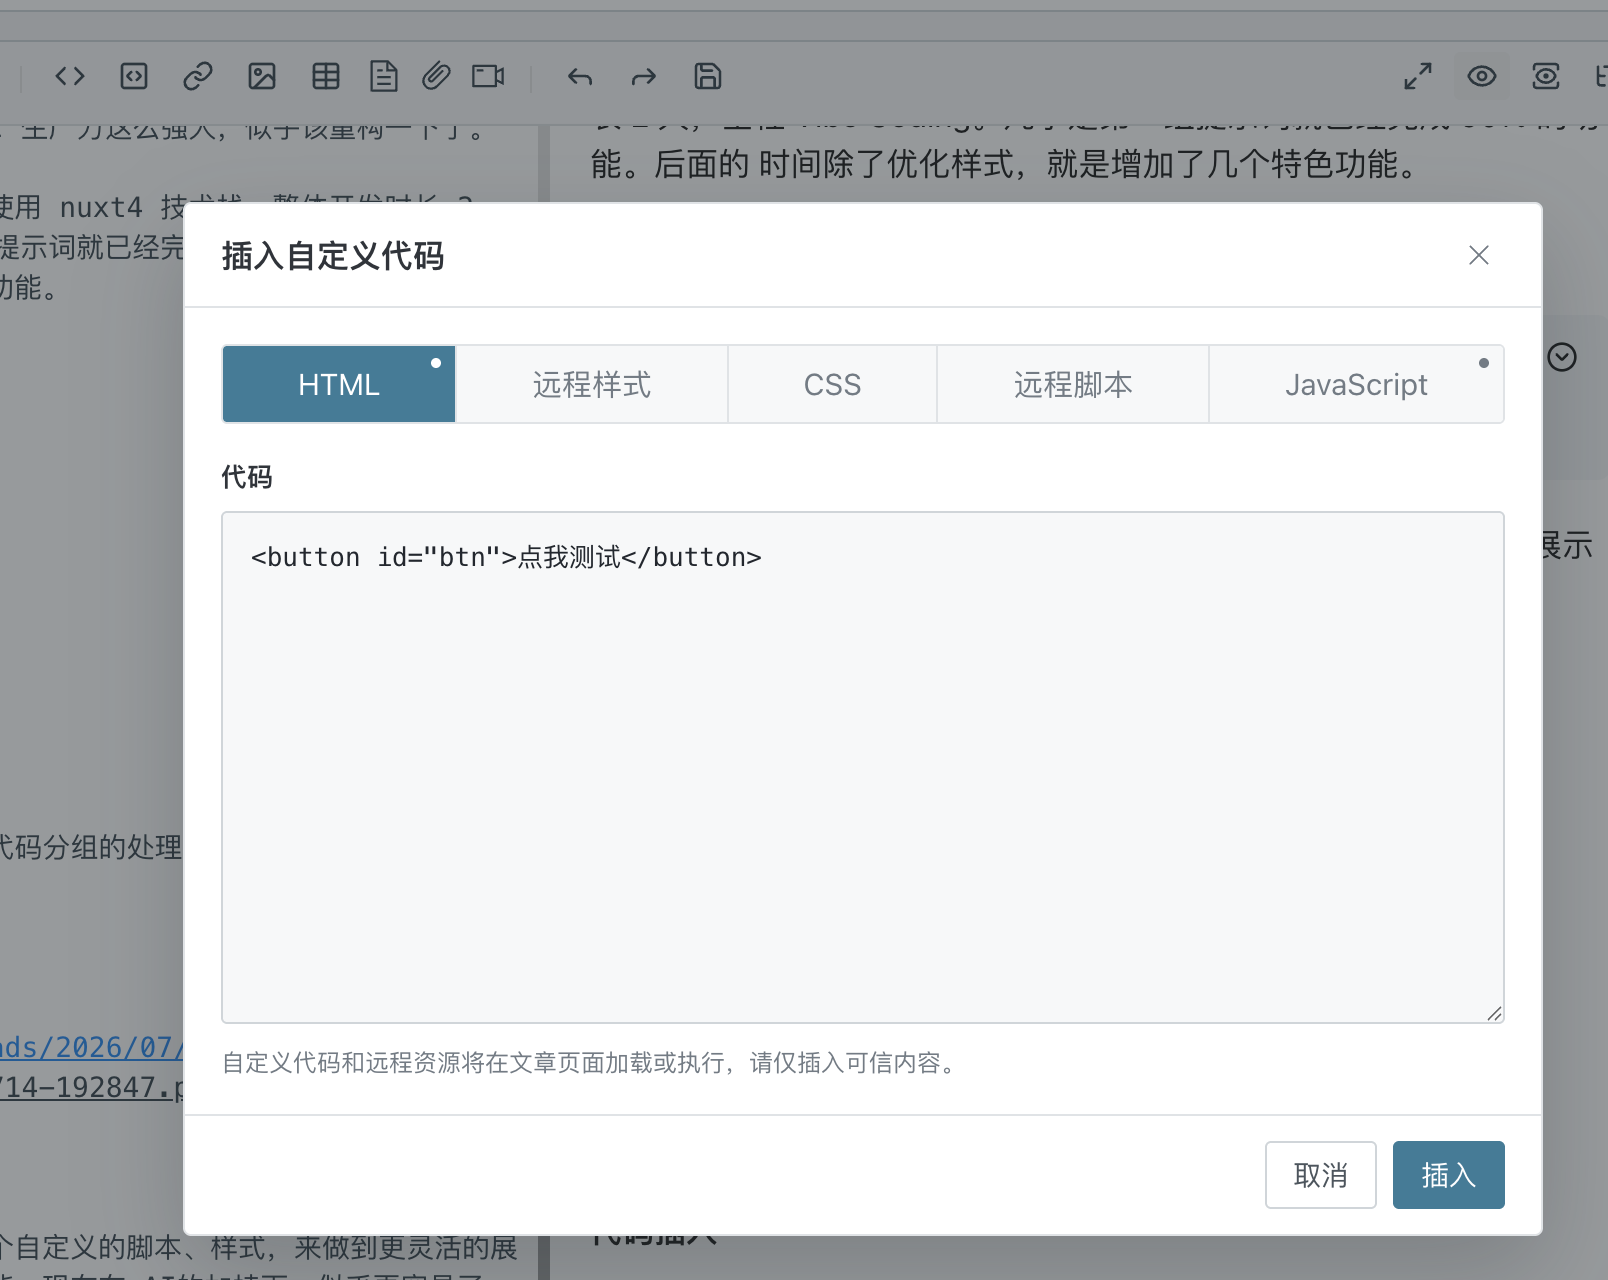The width and height of the screenshot is (1608, 1280).
Task: Redo the last edit
Action: pos(644,76)
